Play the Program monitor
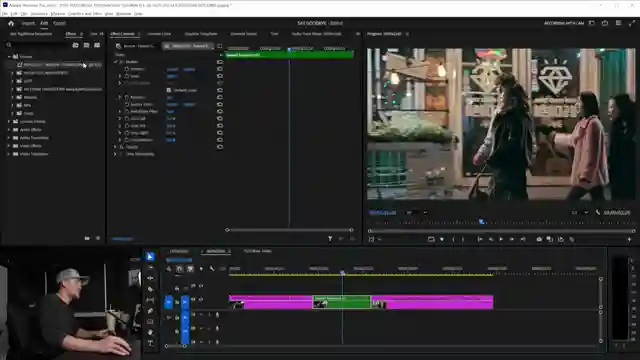 point(501,239)
